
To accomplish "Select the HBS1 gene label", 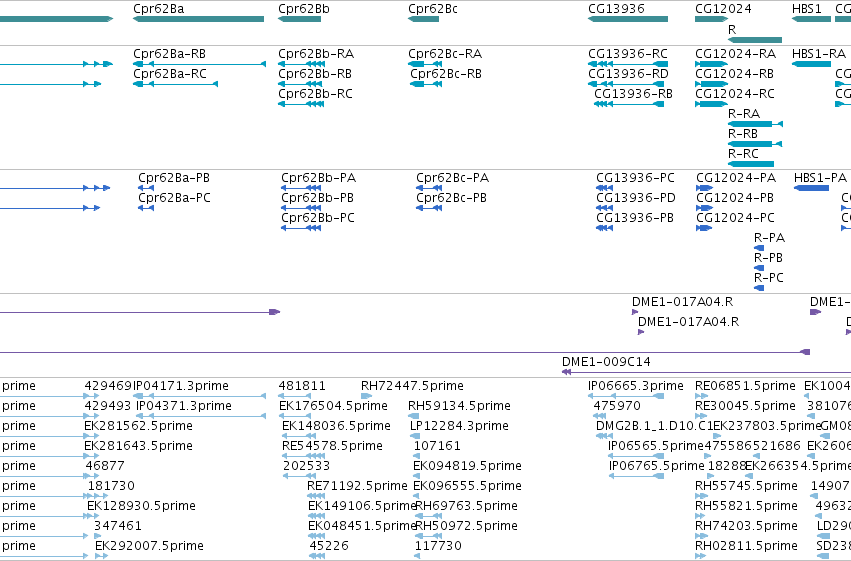I will 806,9.
